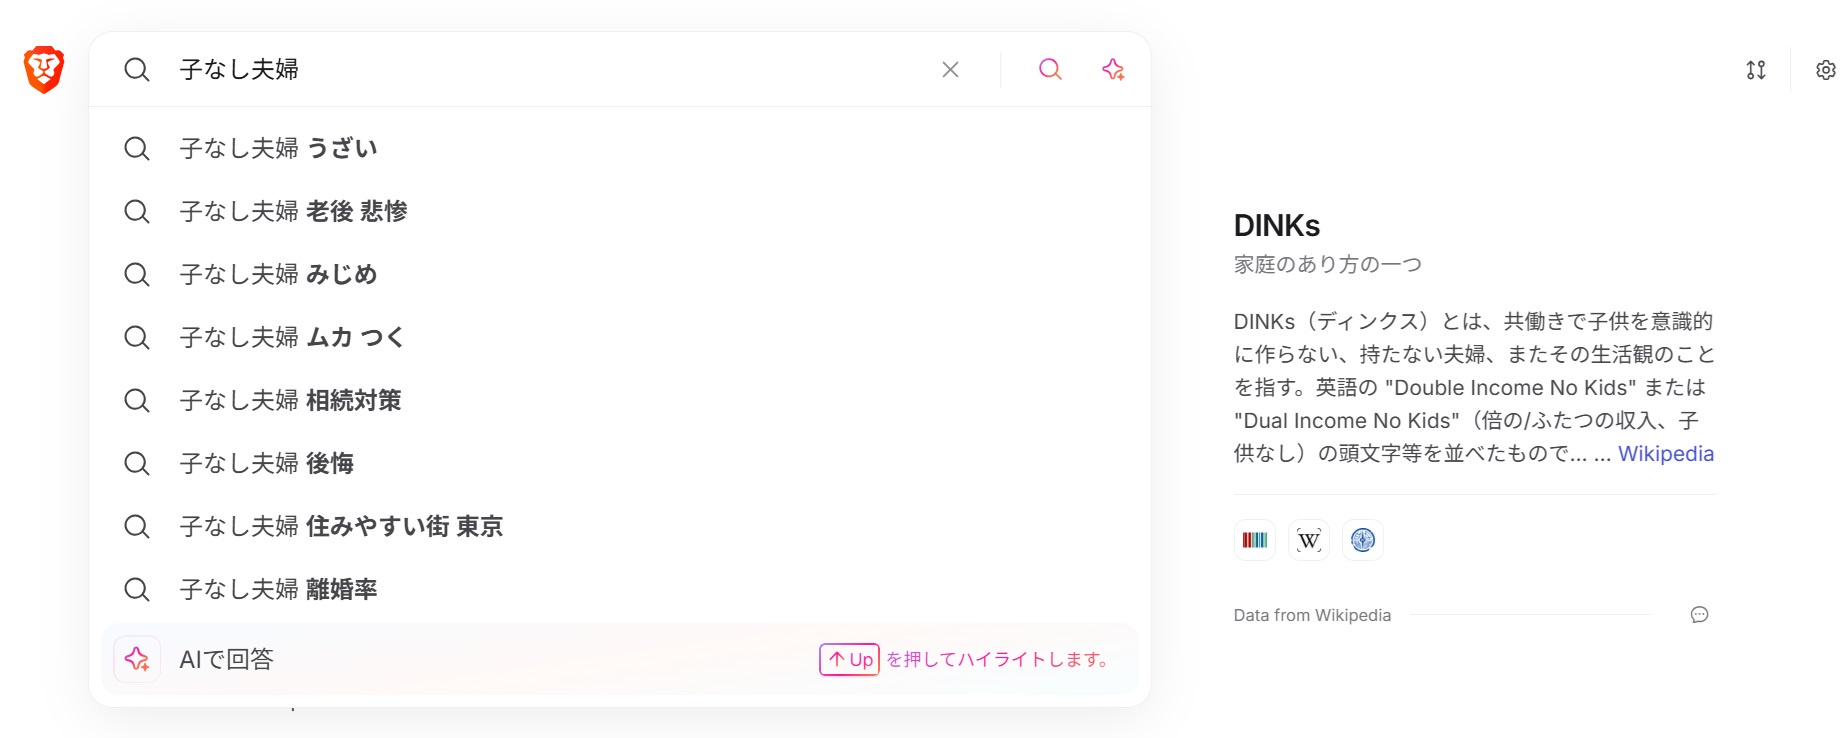Screen dimensions: 1847x738
Task: Pick suggestion 子なし夫婦 相続対策
Action: 290,401
